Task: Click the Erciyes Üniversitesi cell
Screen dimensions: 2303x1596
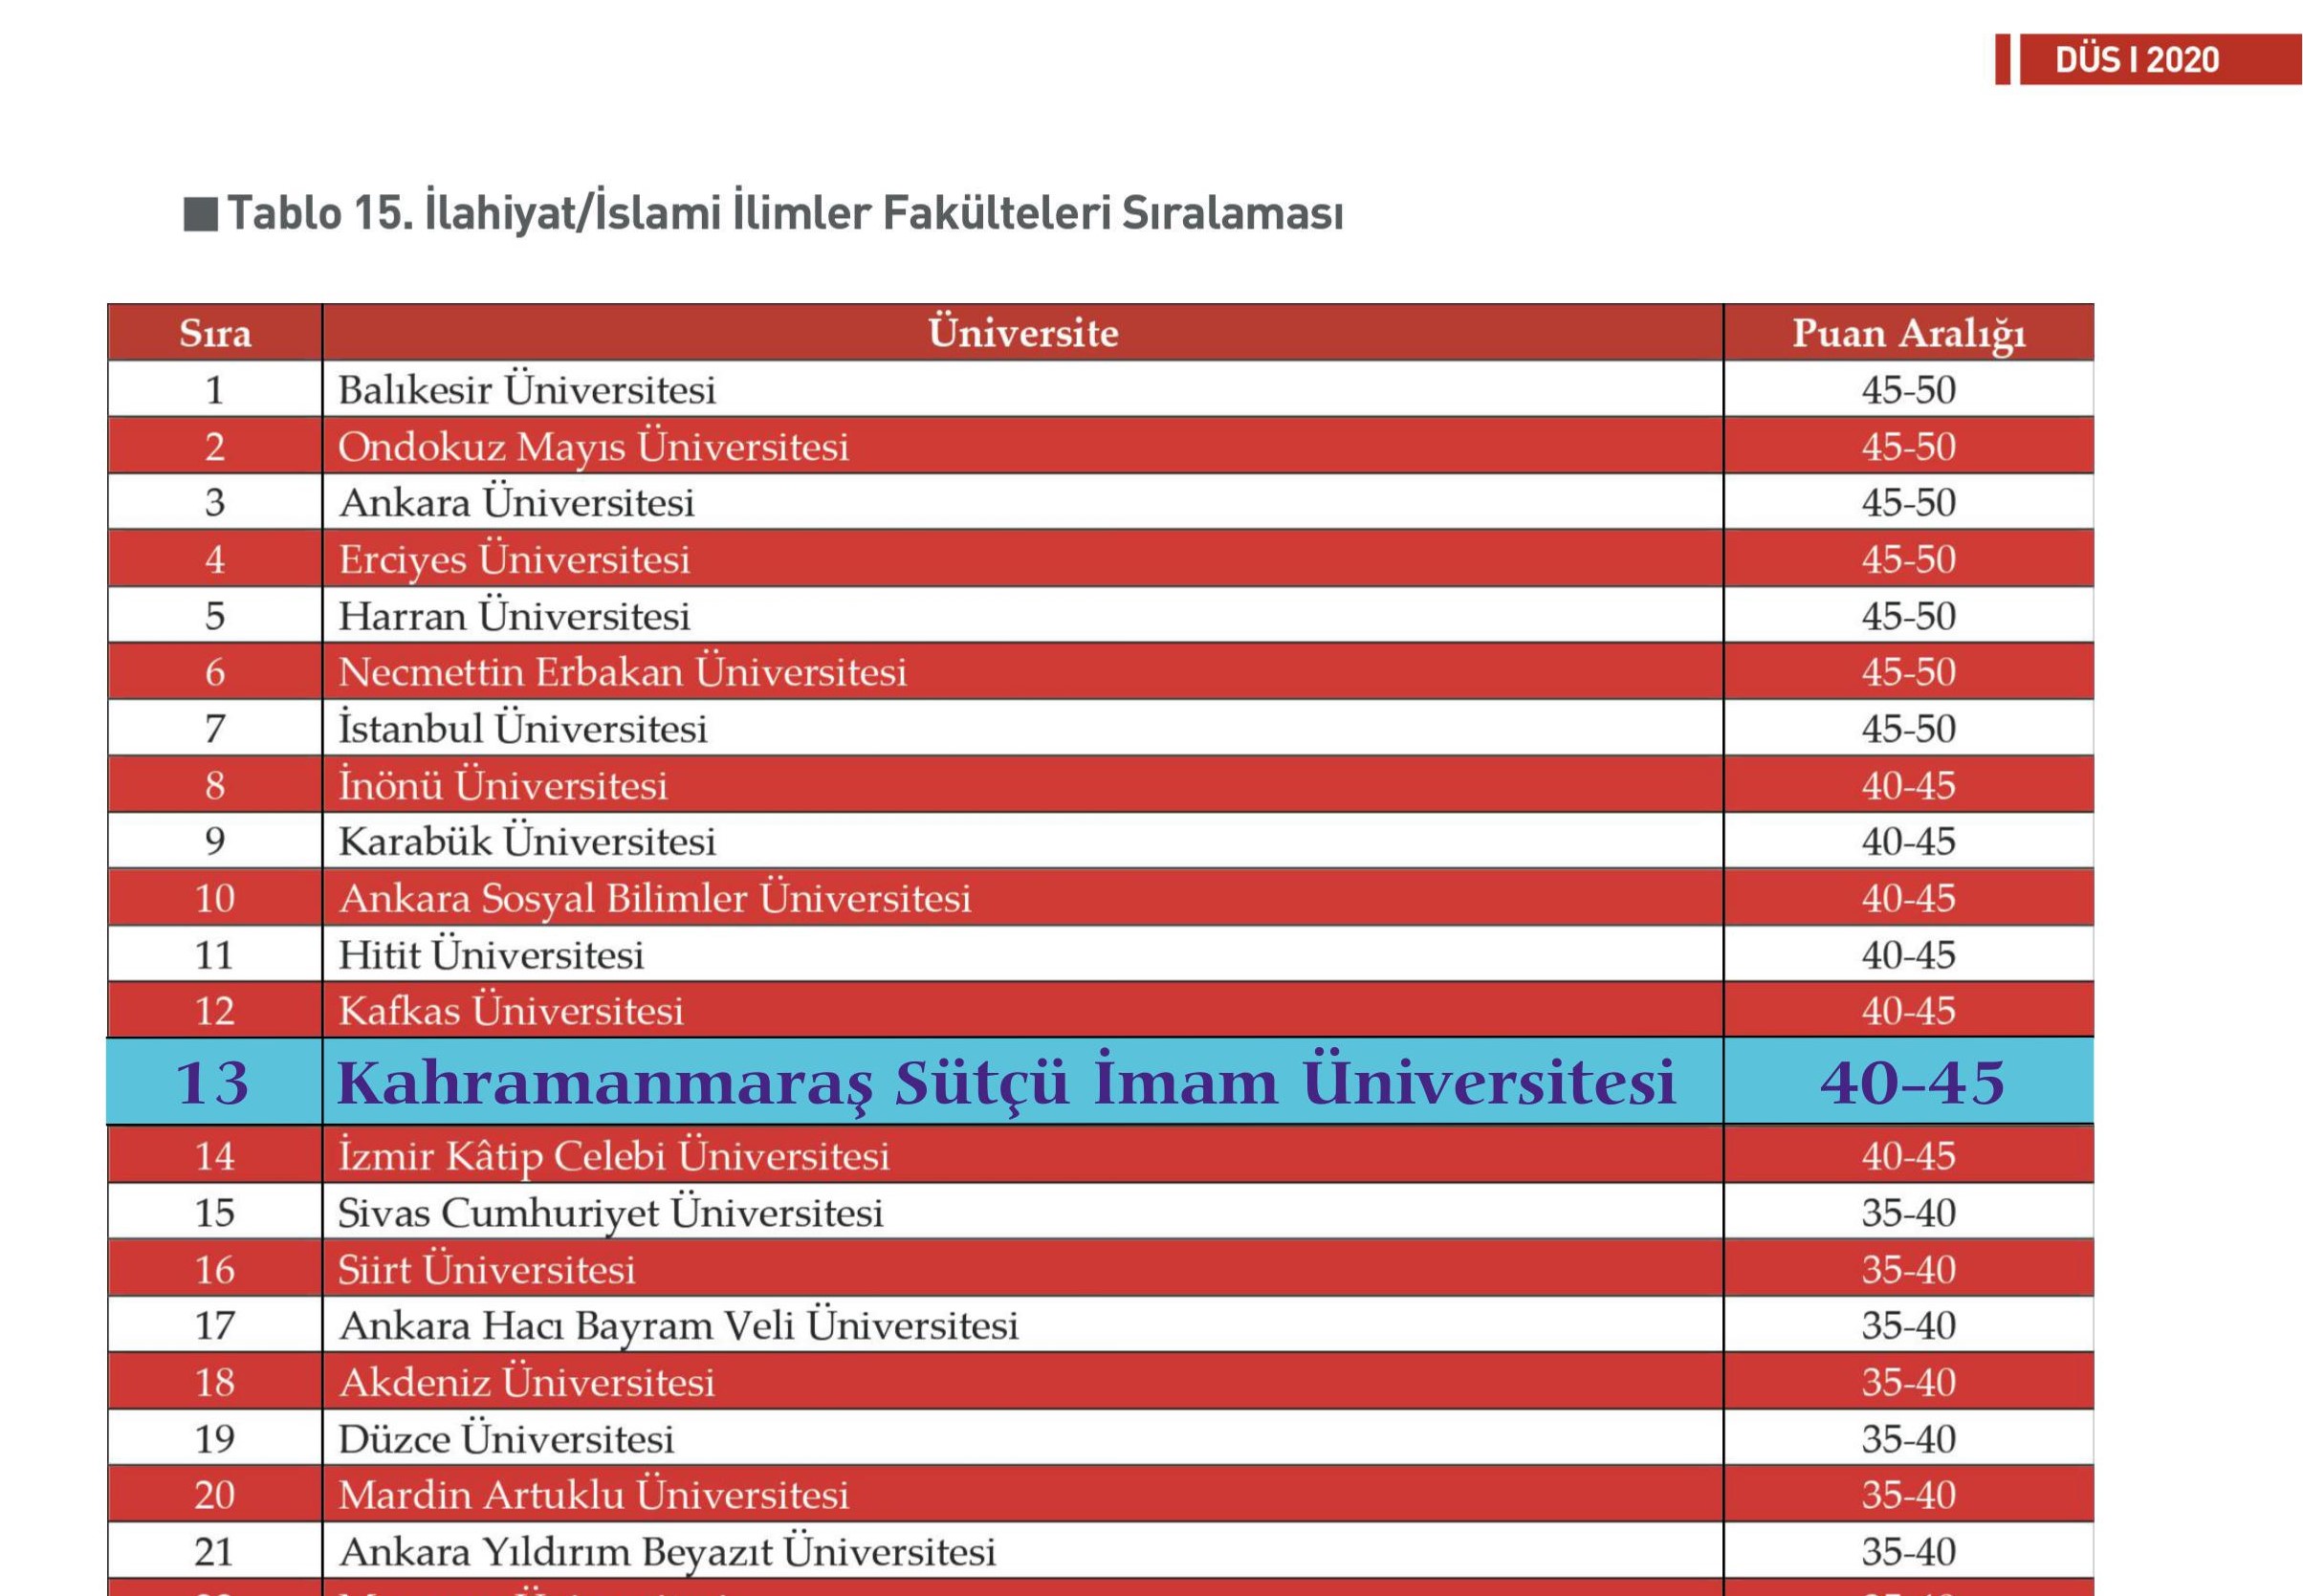Action: pyautogui.click(x=514, y=559)
